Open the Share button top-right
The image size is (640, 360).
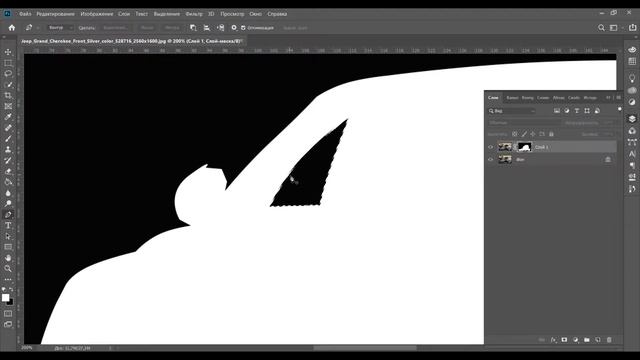[632, 27]
